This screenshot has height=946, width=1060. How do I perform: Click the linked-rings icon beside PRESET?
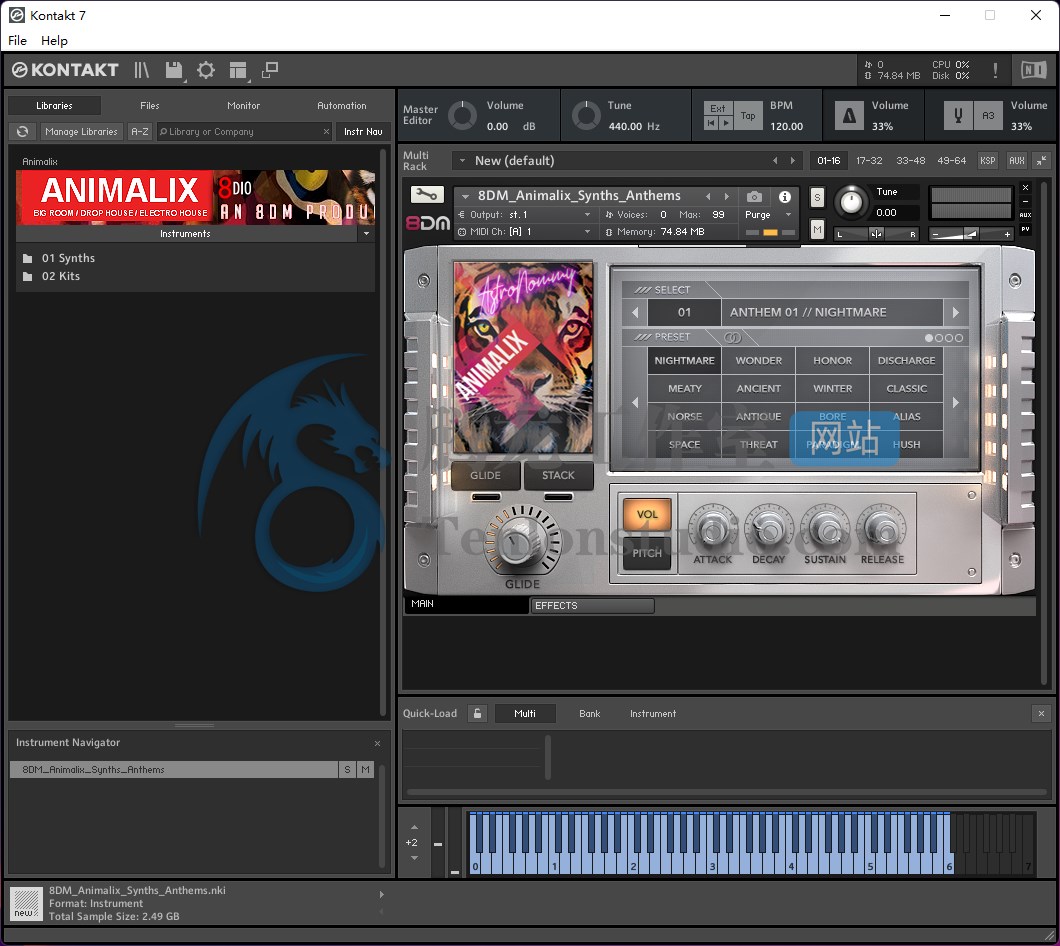(732, 337)
